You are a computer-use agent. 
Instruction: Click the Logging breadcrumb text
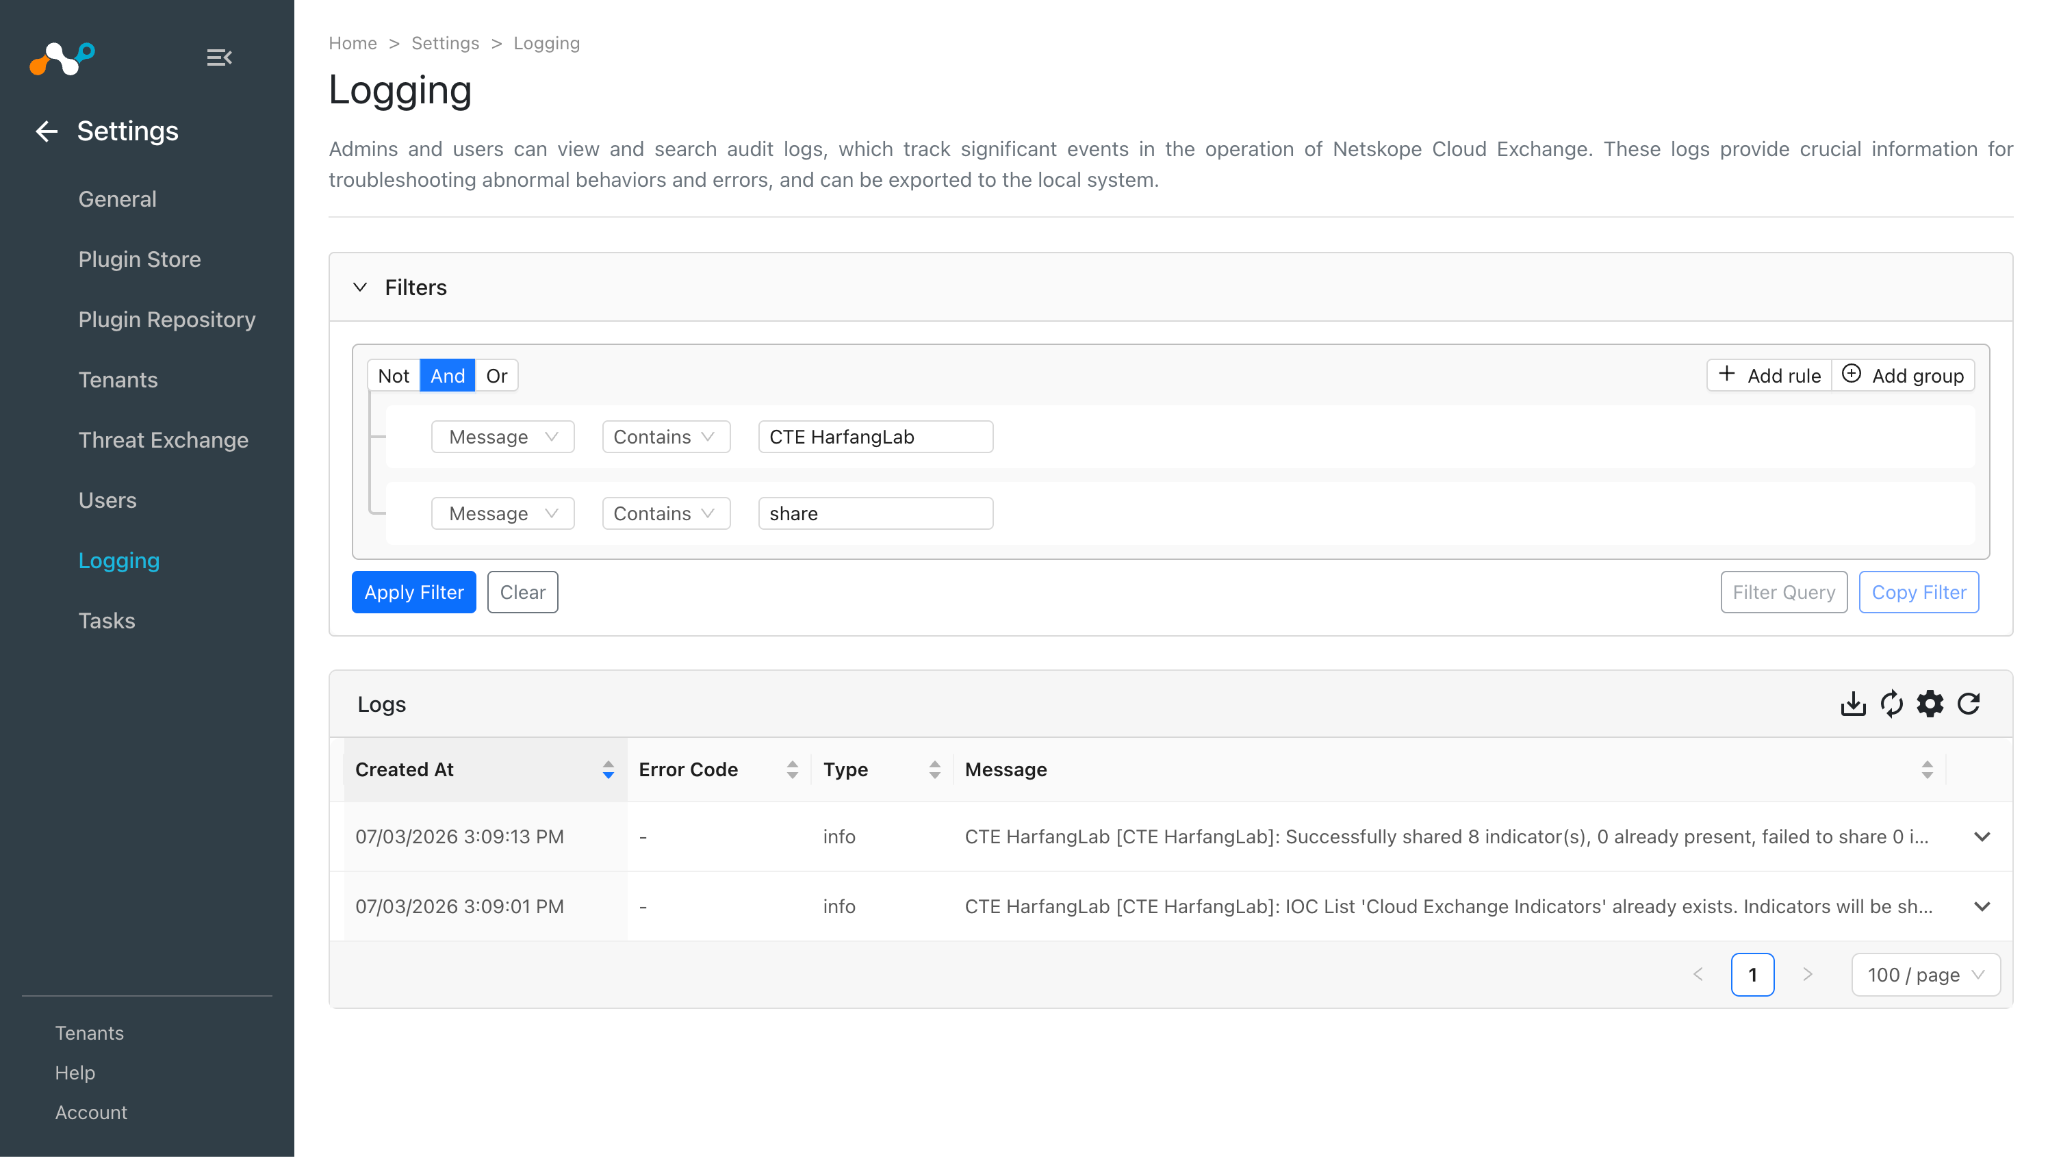[546, 43]
